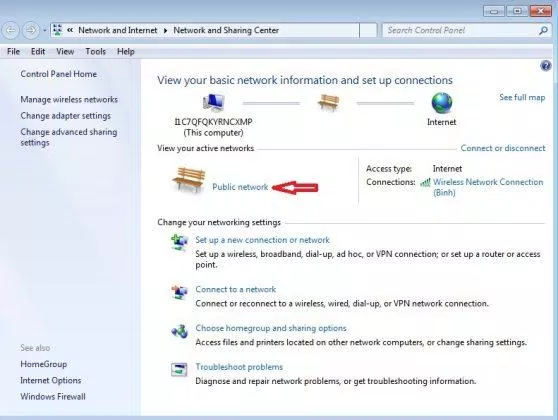Screen dimensions: 558x420
Task: Click the Internet globe icon
Action: click(x=442, y=103)
